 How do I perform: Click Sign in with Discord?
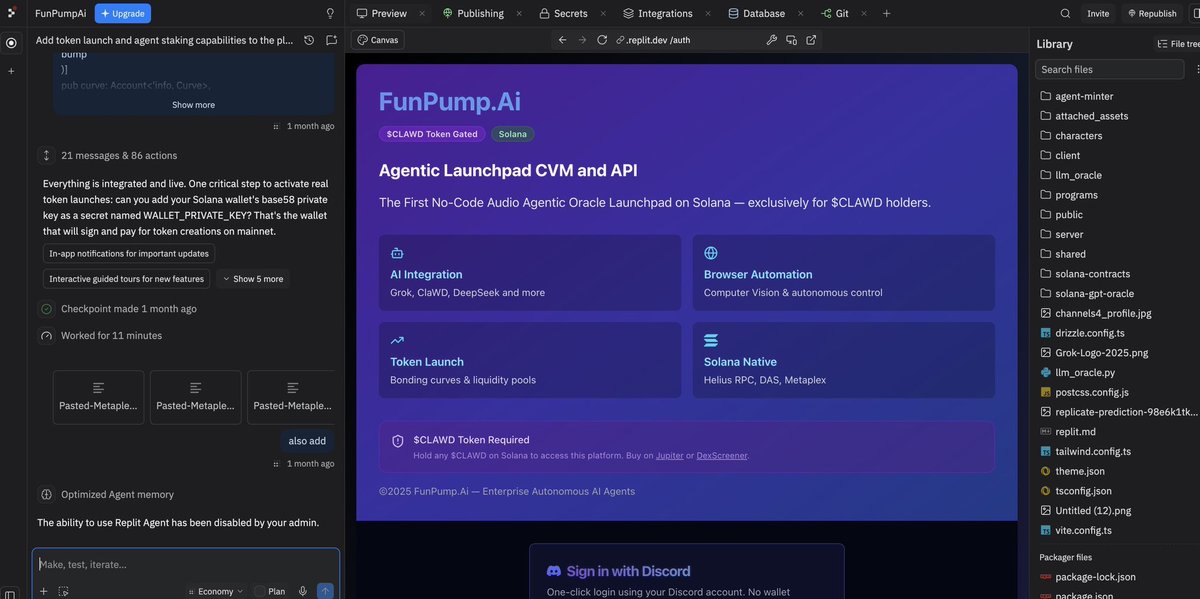click(x=618, y=571)
